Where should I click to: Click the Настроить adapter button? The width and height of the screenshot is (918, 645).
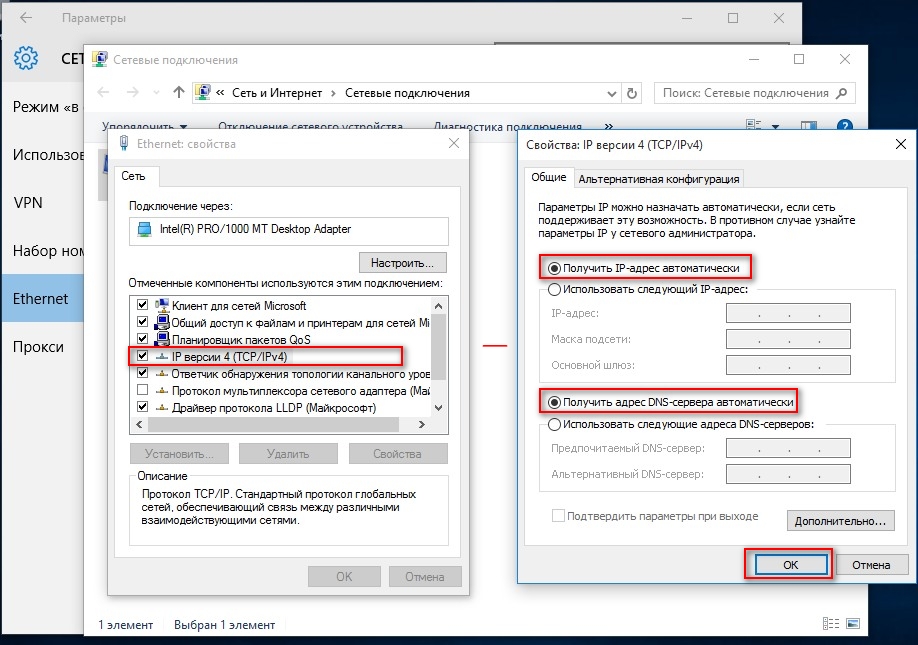point(402,263)
